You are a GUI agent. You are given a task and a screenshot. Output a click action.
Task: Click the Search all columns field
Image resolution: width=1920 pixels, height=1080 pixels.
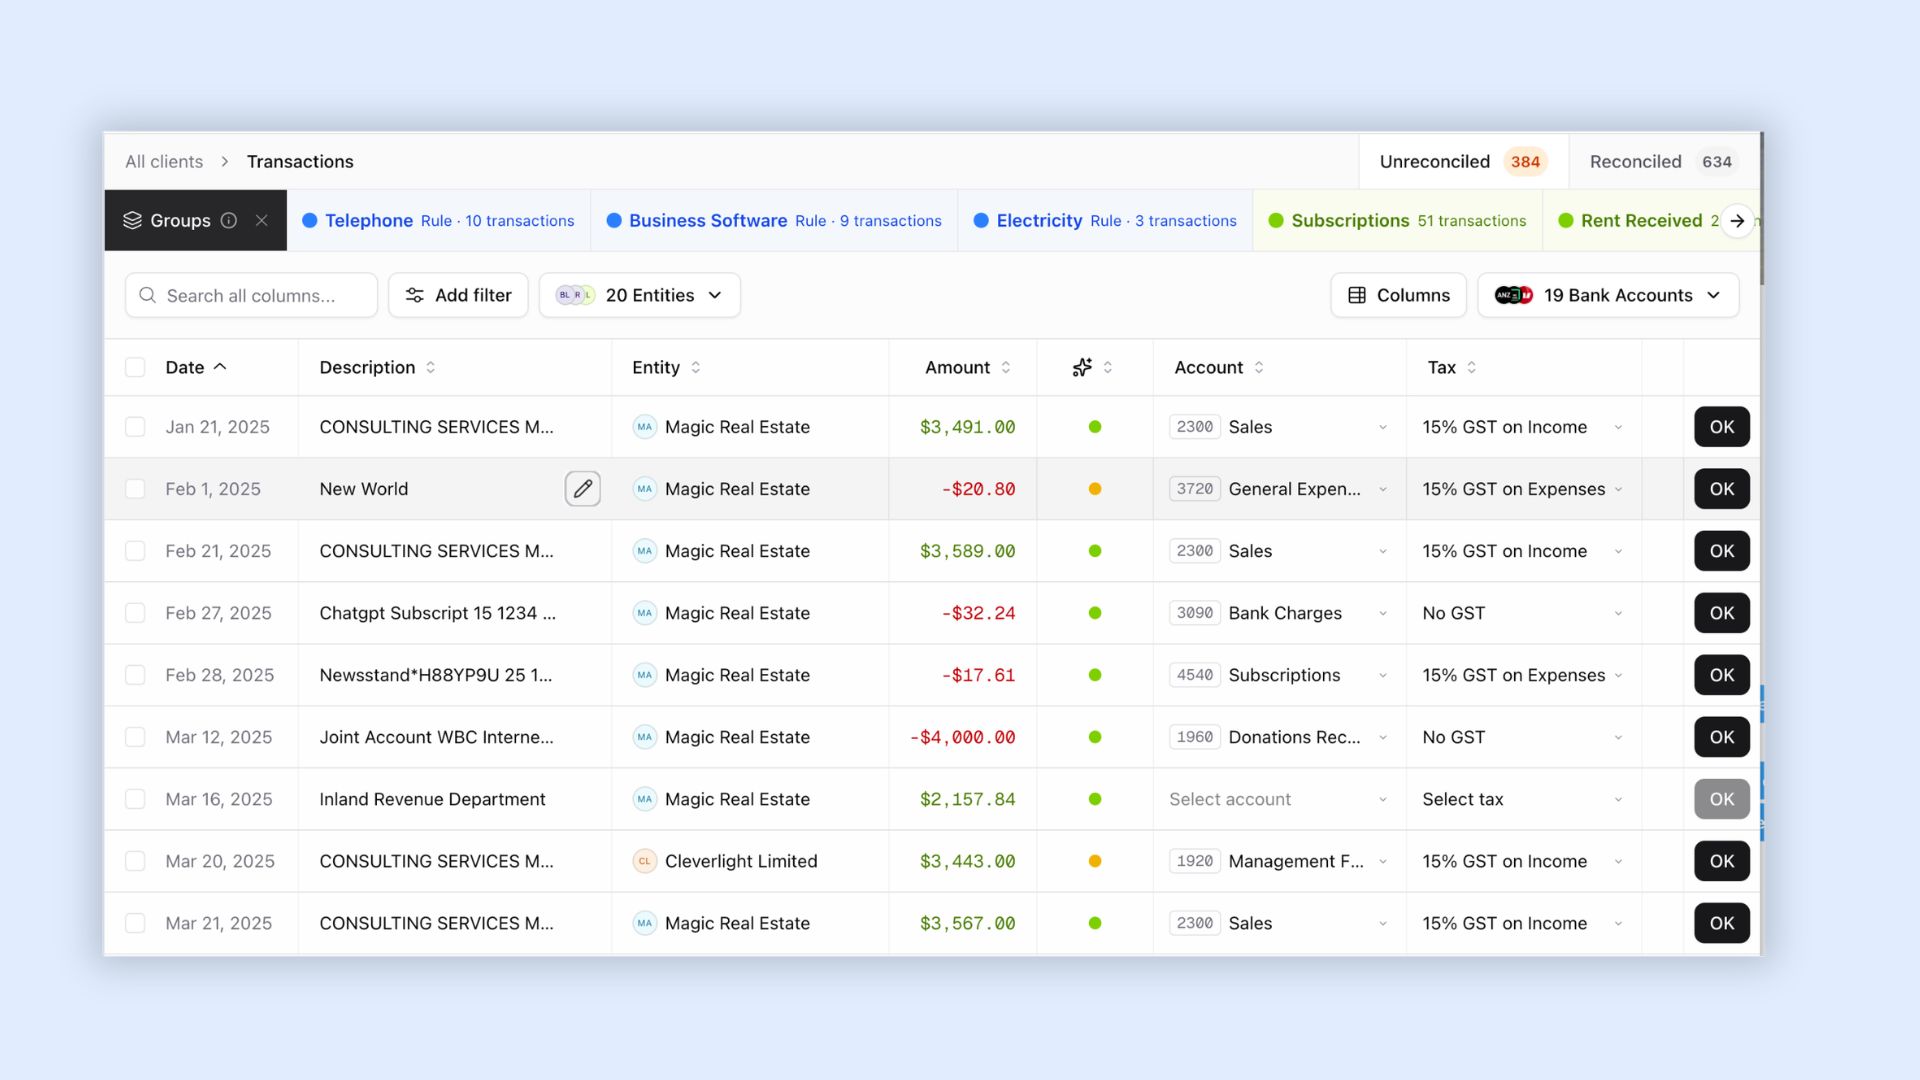click(x=251, y=295)
